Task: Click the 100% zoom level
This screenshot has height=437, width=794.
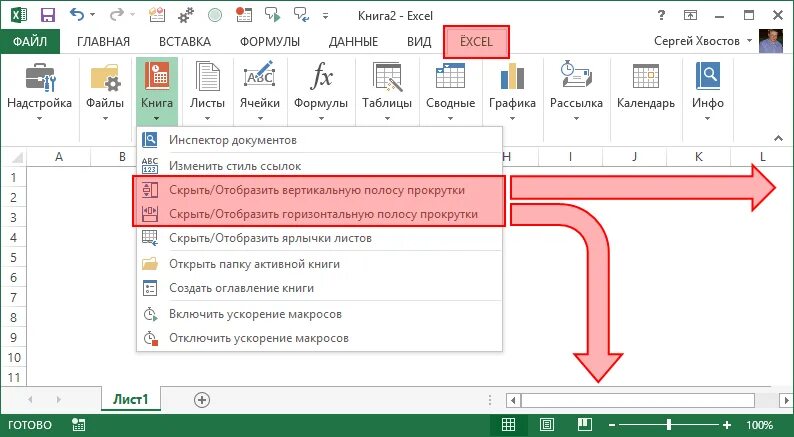Action: (759, 425)
